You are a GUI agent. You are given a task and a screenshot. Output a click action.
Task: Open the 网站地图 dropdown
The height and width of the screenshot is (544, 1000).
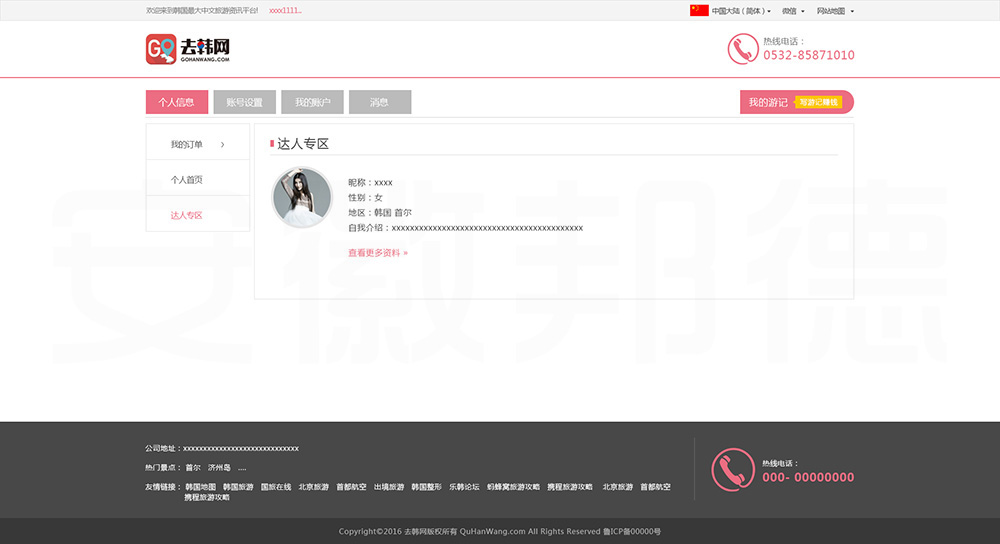(835, 11)
